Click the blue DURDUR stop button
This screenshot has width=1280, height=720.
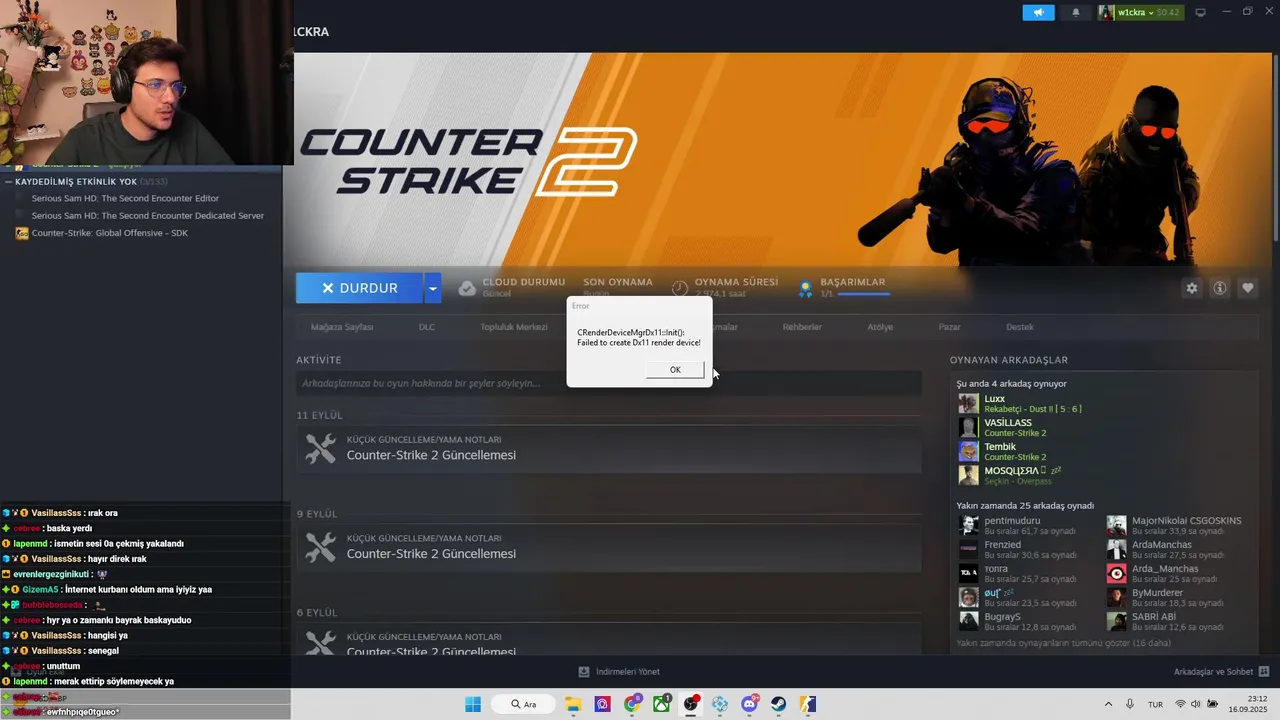(359, 288)
